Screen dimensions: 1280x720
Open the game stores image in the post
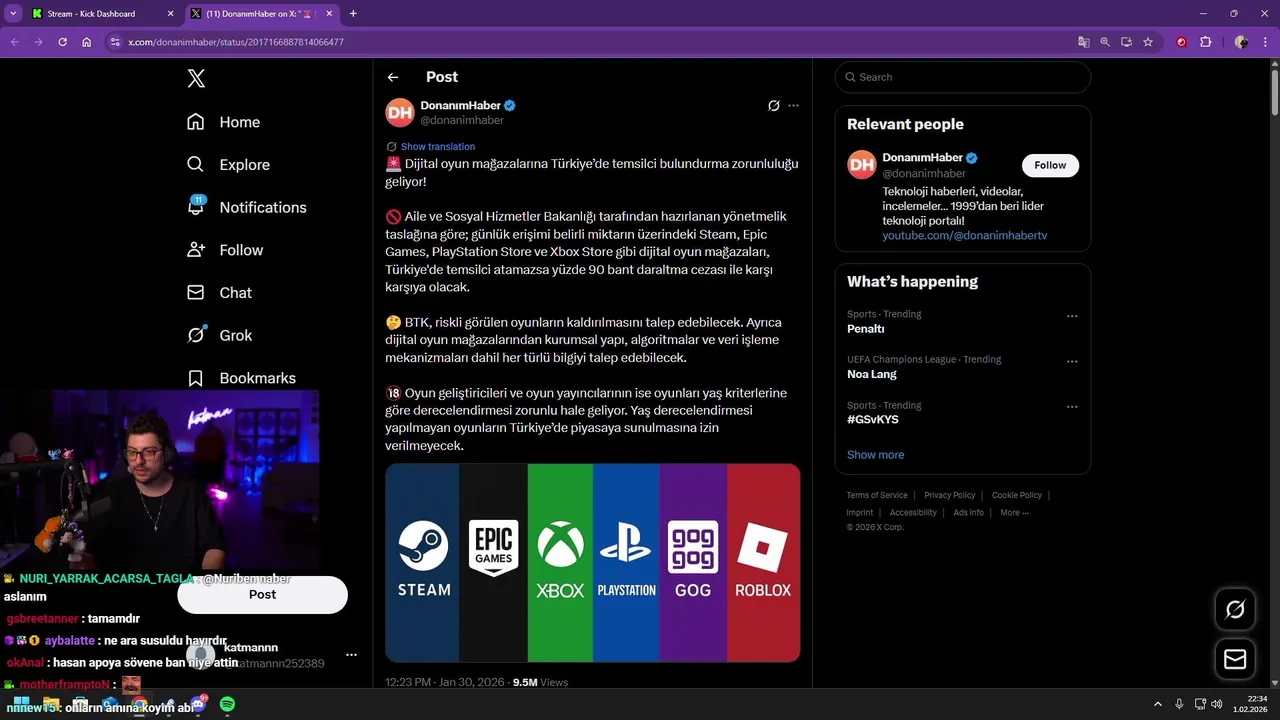point(593,562)
